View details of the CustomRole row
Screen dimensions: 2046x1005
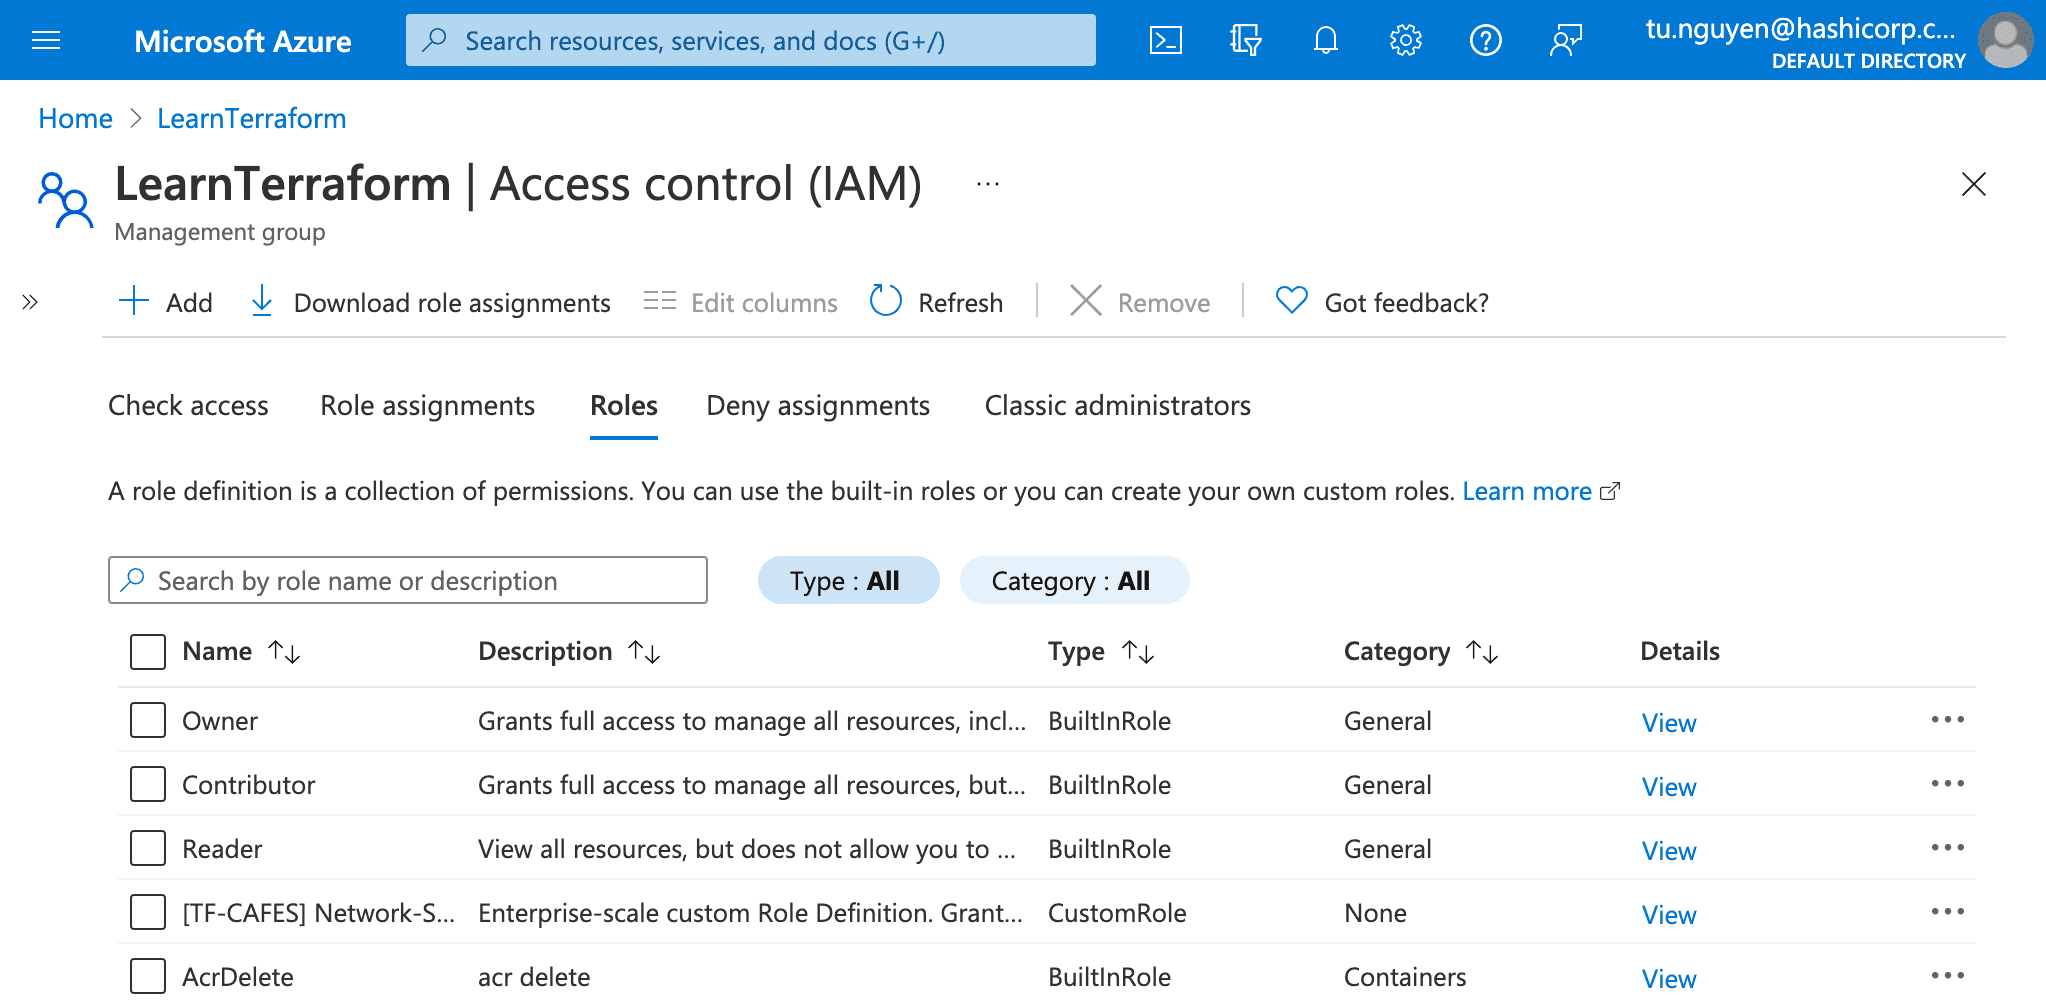pyautogui.click(x=1669, y=914)
